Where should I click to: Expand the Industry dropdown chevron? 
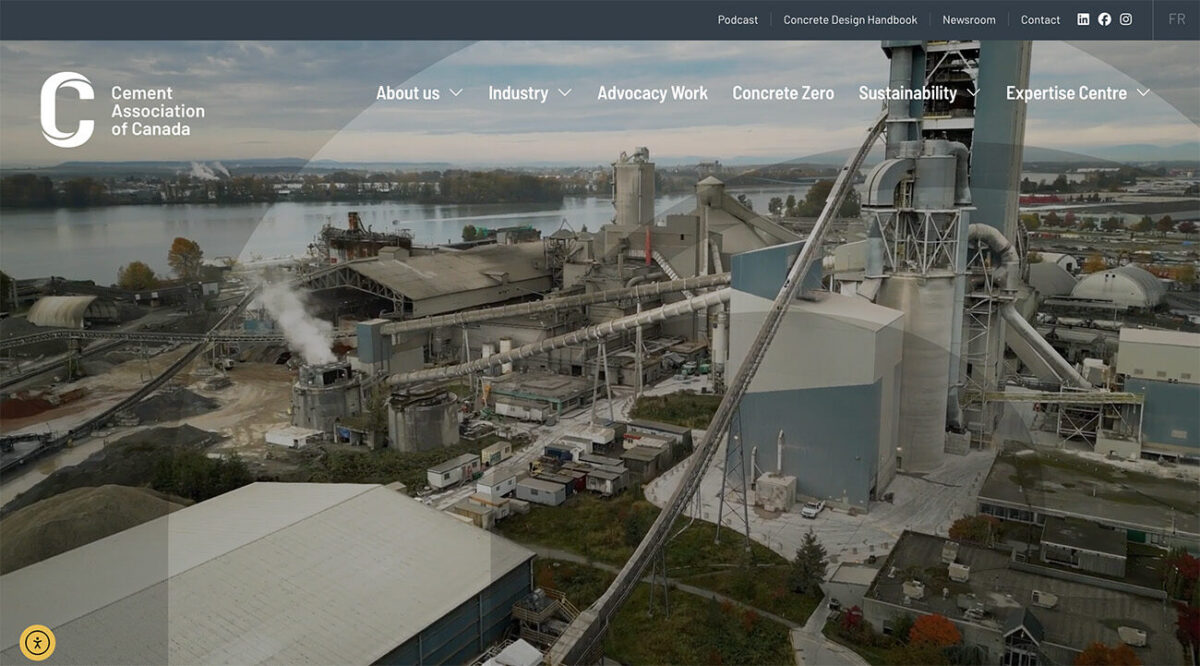point(565,93)
